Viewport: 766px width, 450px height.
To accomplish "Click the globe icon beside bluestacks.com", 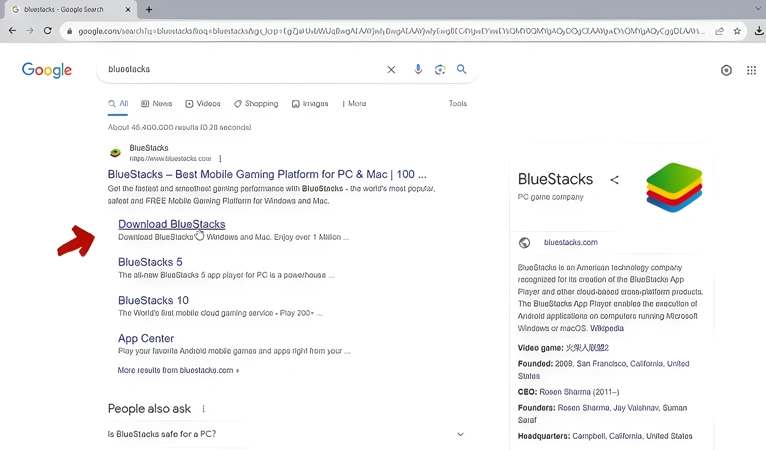I will 524,242.
